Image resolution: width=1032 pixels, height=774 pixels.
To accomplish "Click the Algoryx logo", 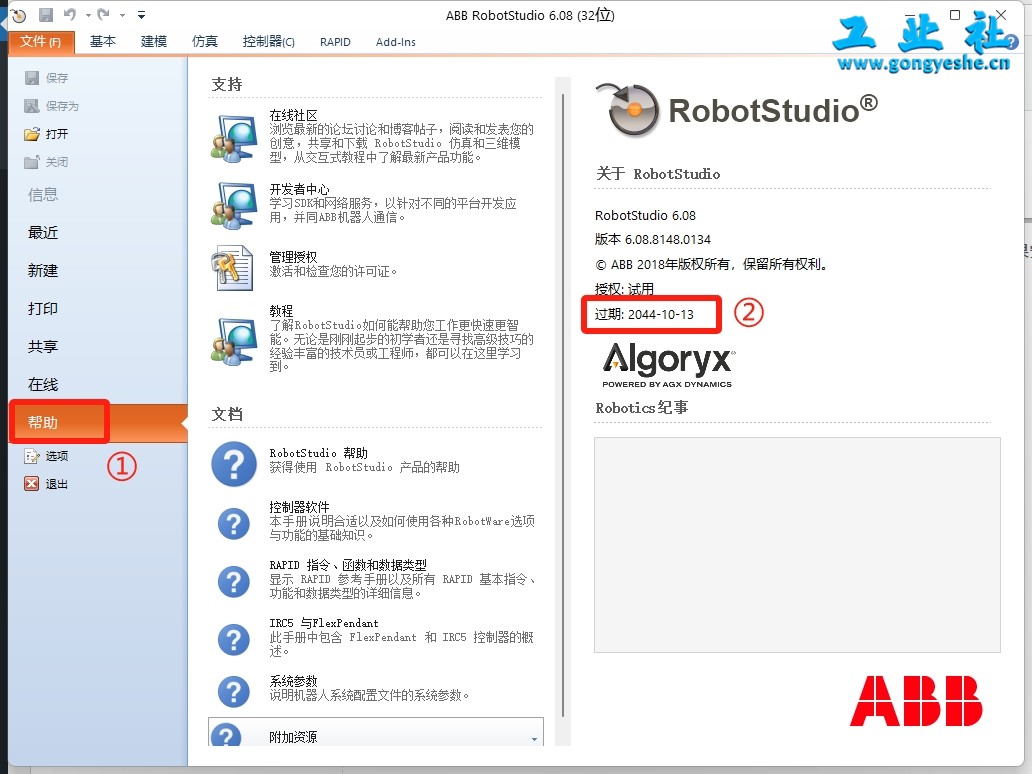I will [x=668, y=364].
